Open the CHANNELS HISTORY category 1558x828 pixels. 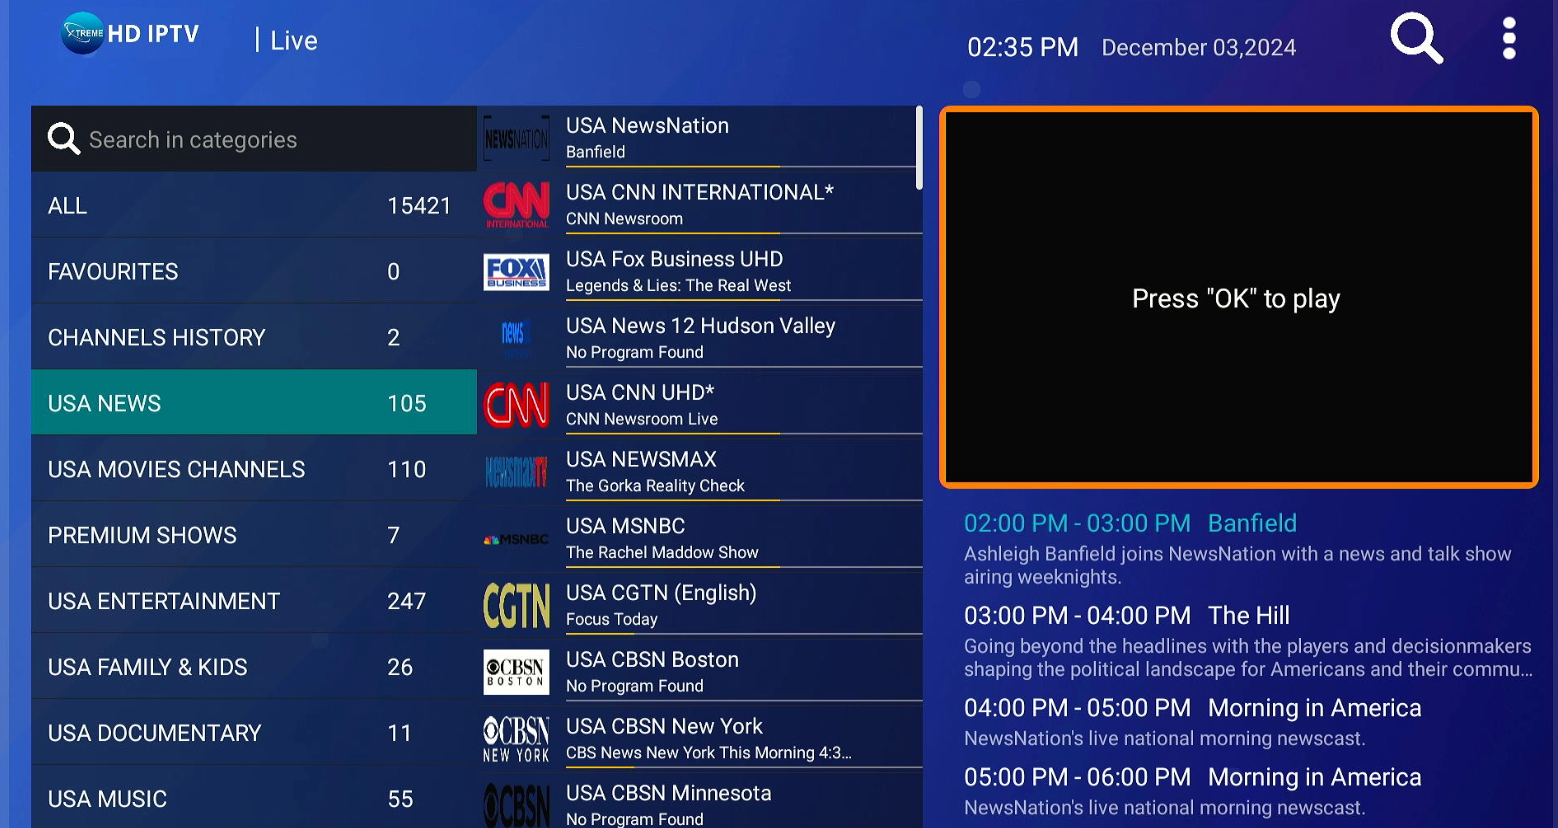[254, 337]
